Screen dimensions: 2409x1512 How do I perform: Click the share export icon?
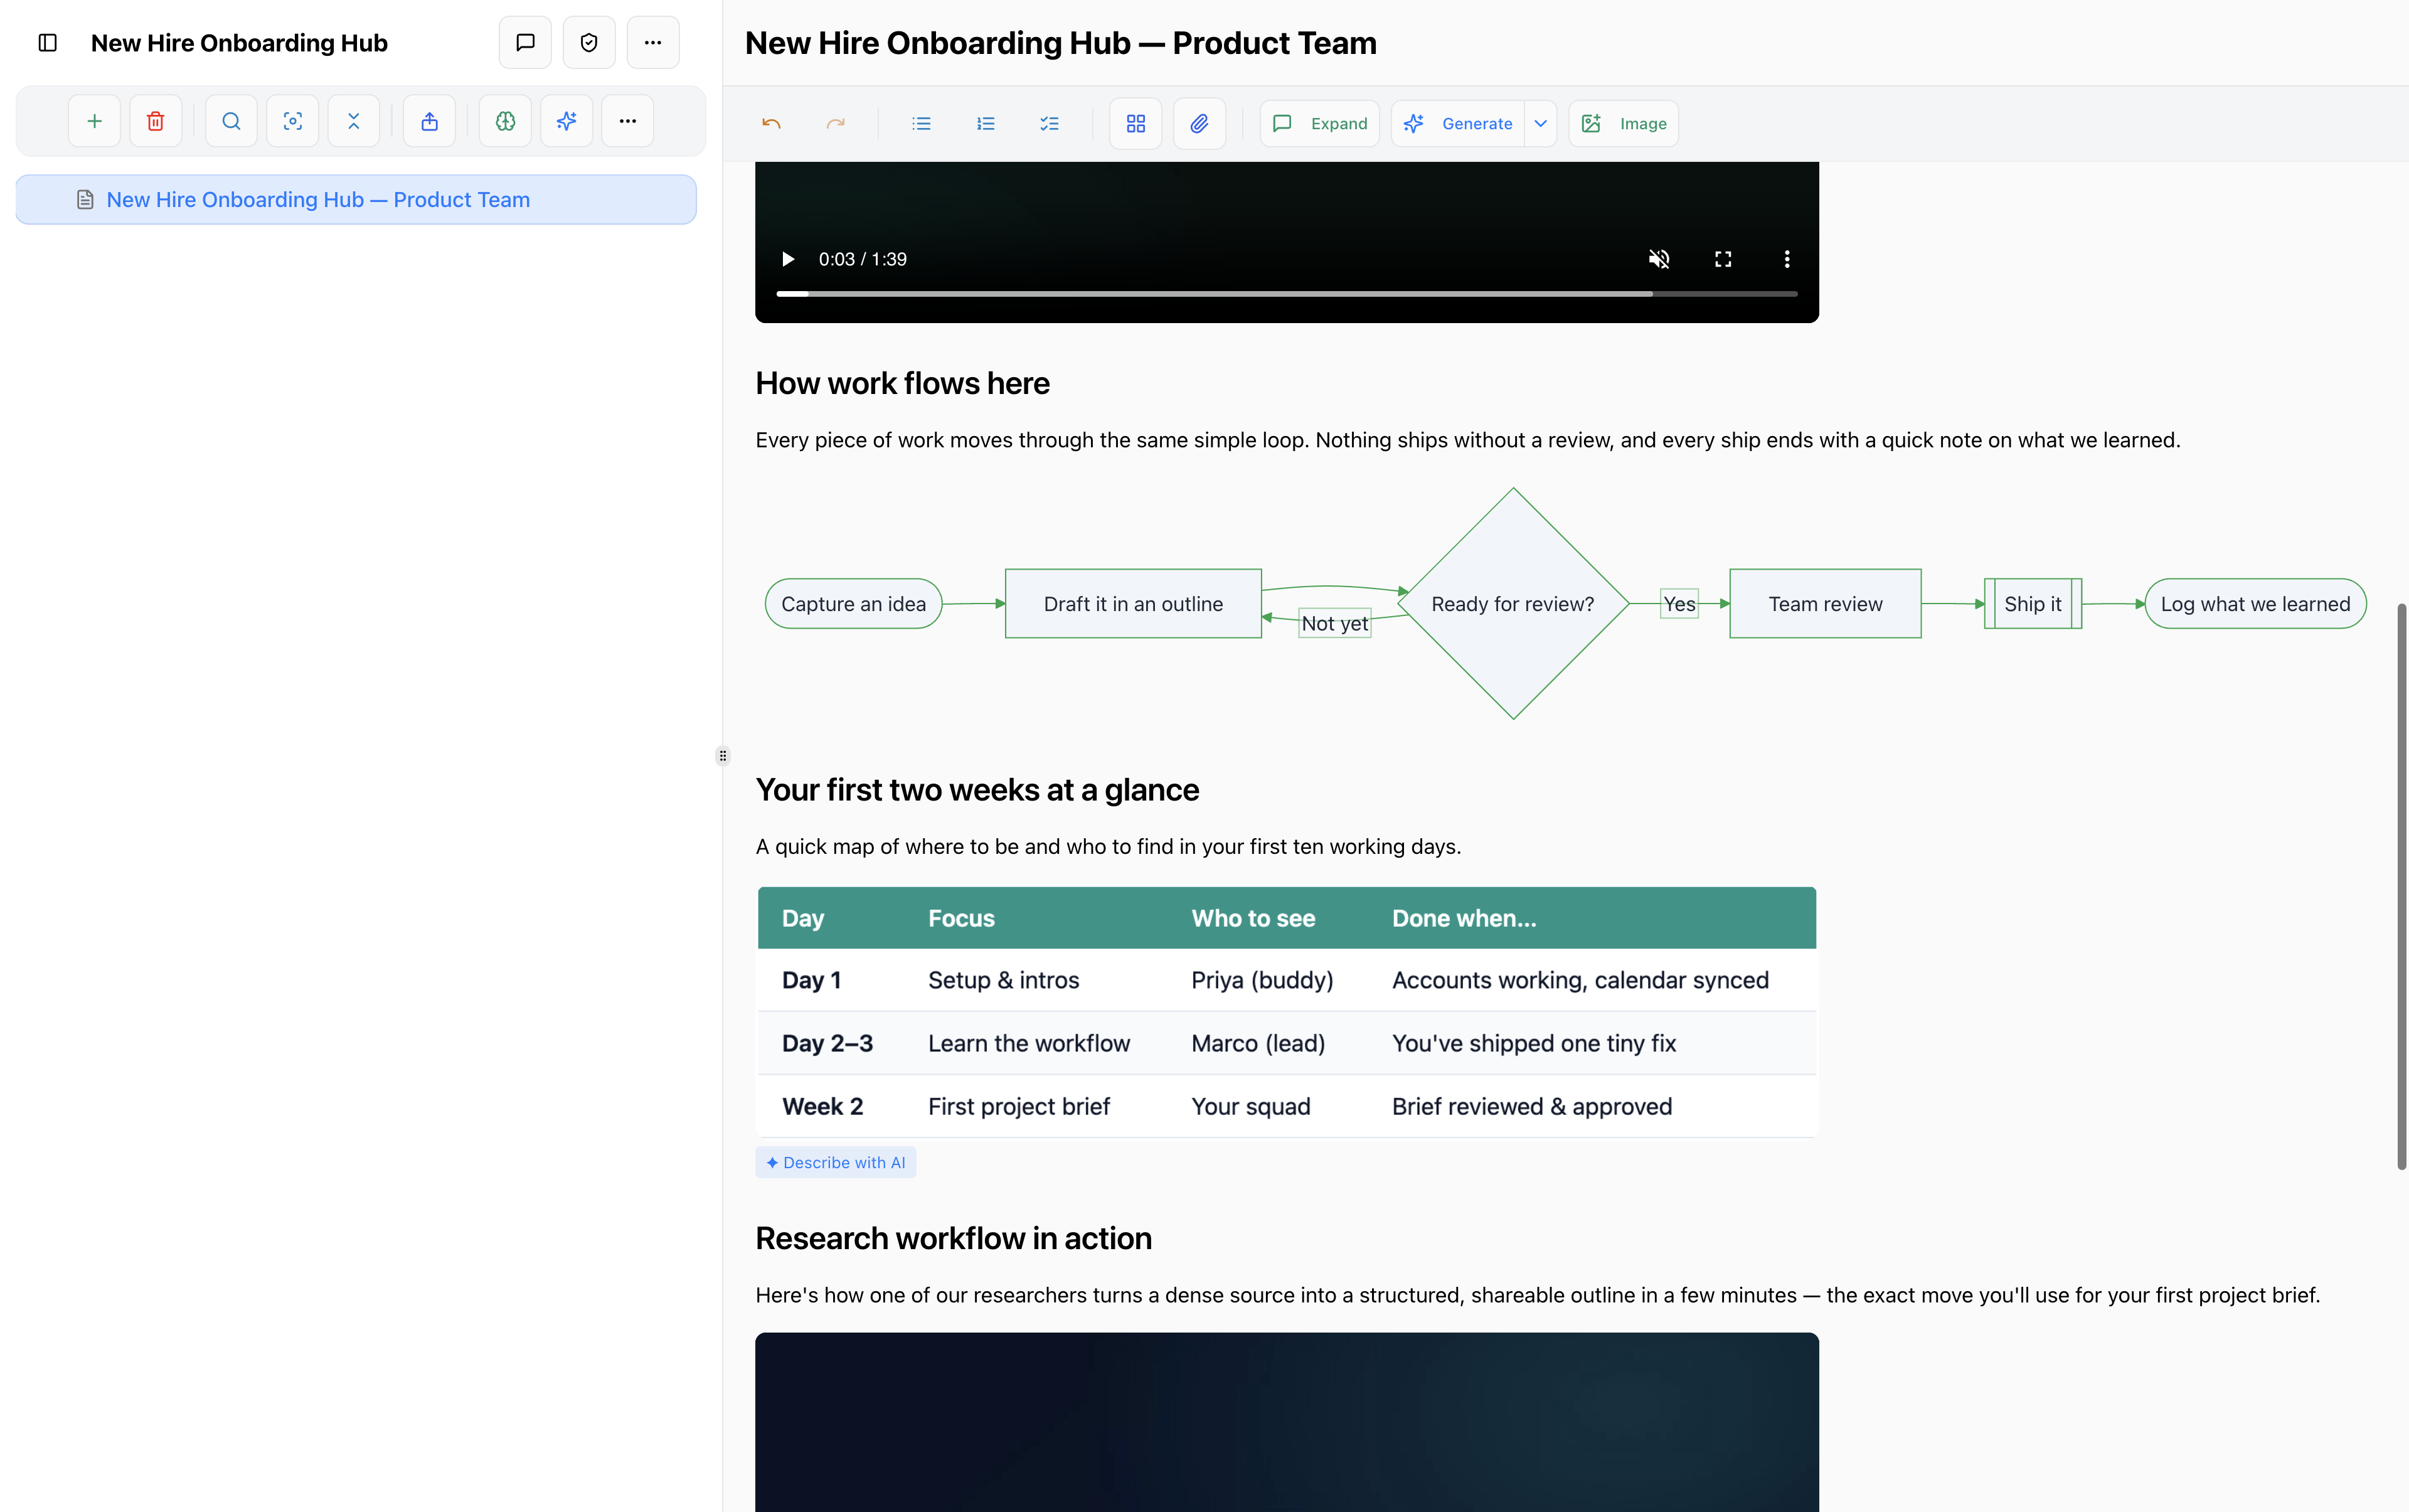click(x=429, y=121)
